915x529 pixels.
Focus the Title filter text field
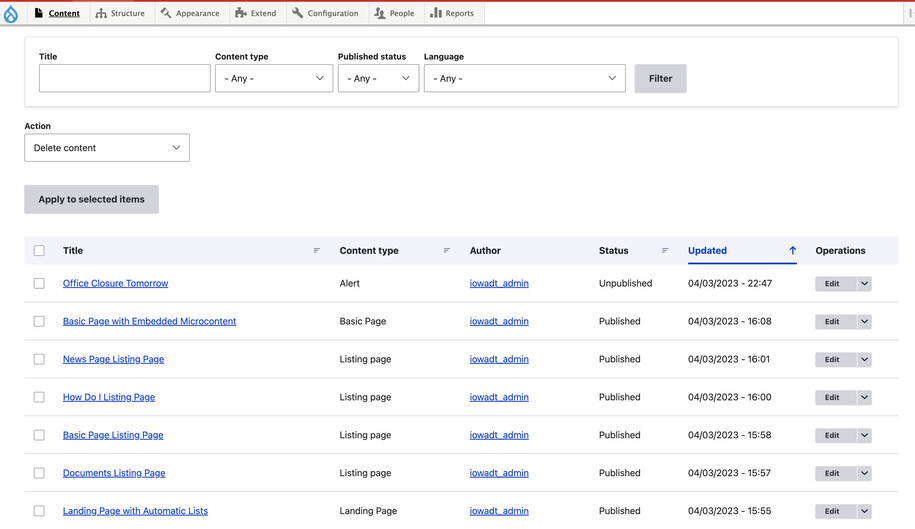124,78
